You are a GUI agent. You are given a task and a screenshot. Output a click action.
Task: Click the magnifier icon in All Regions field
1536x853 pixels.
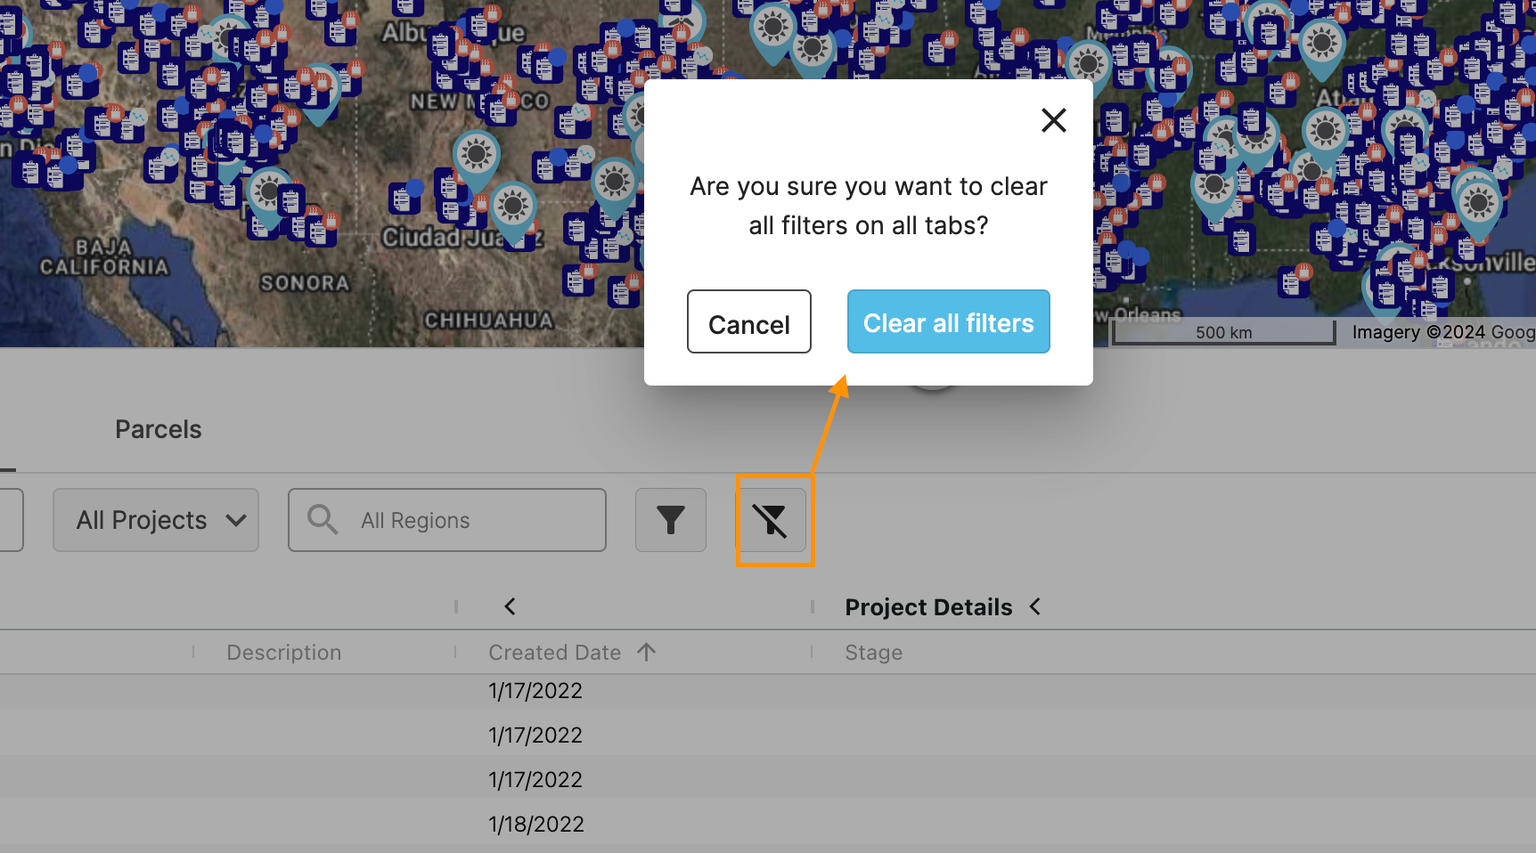click(x=321, y=519)
